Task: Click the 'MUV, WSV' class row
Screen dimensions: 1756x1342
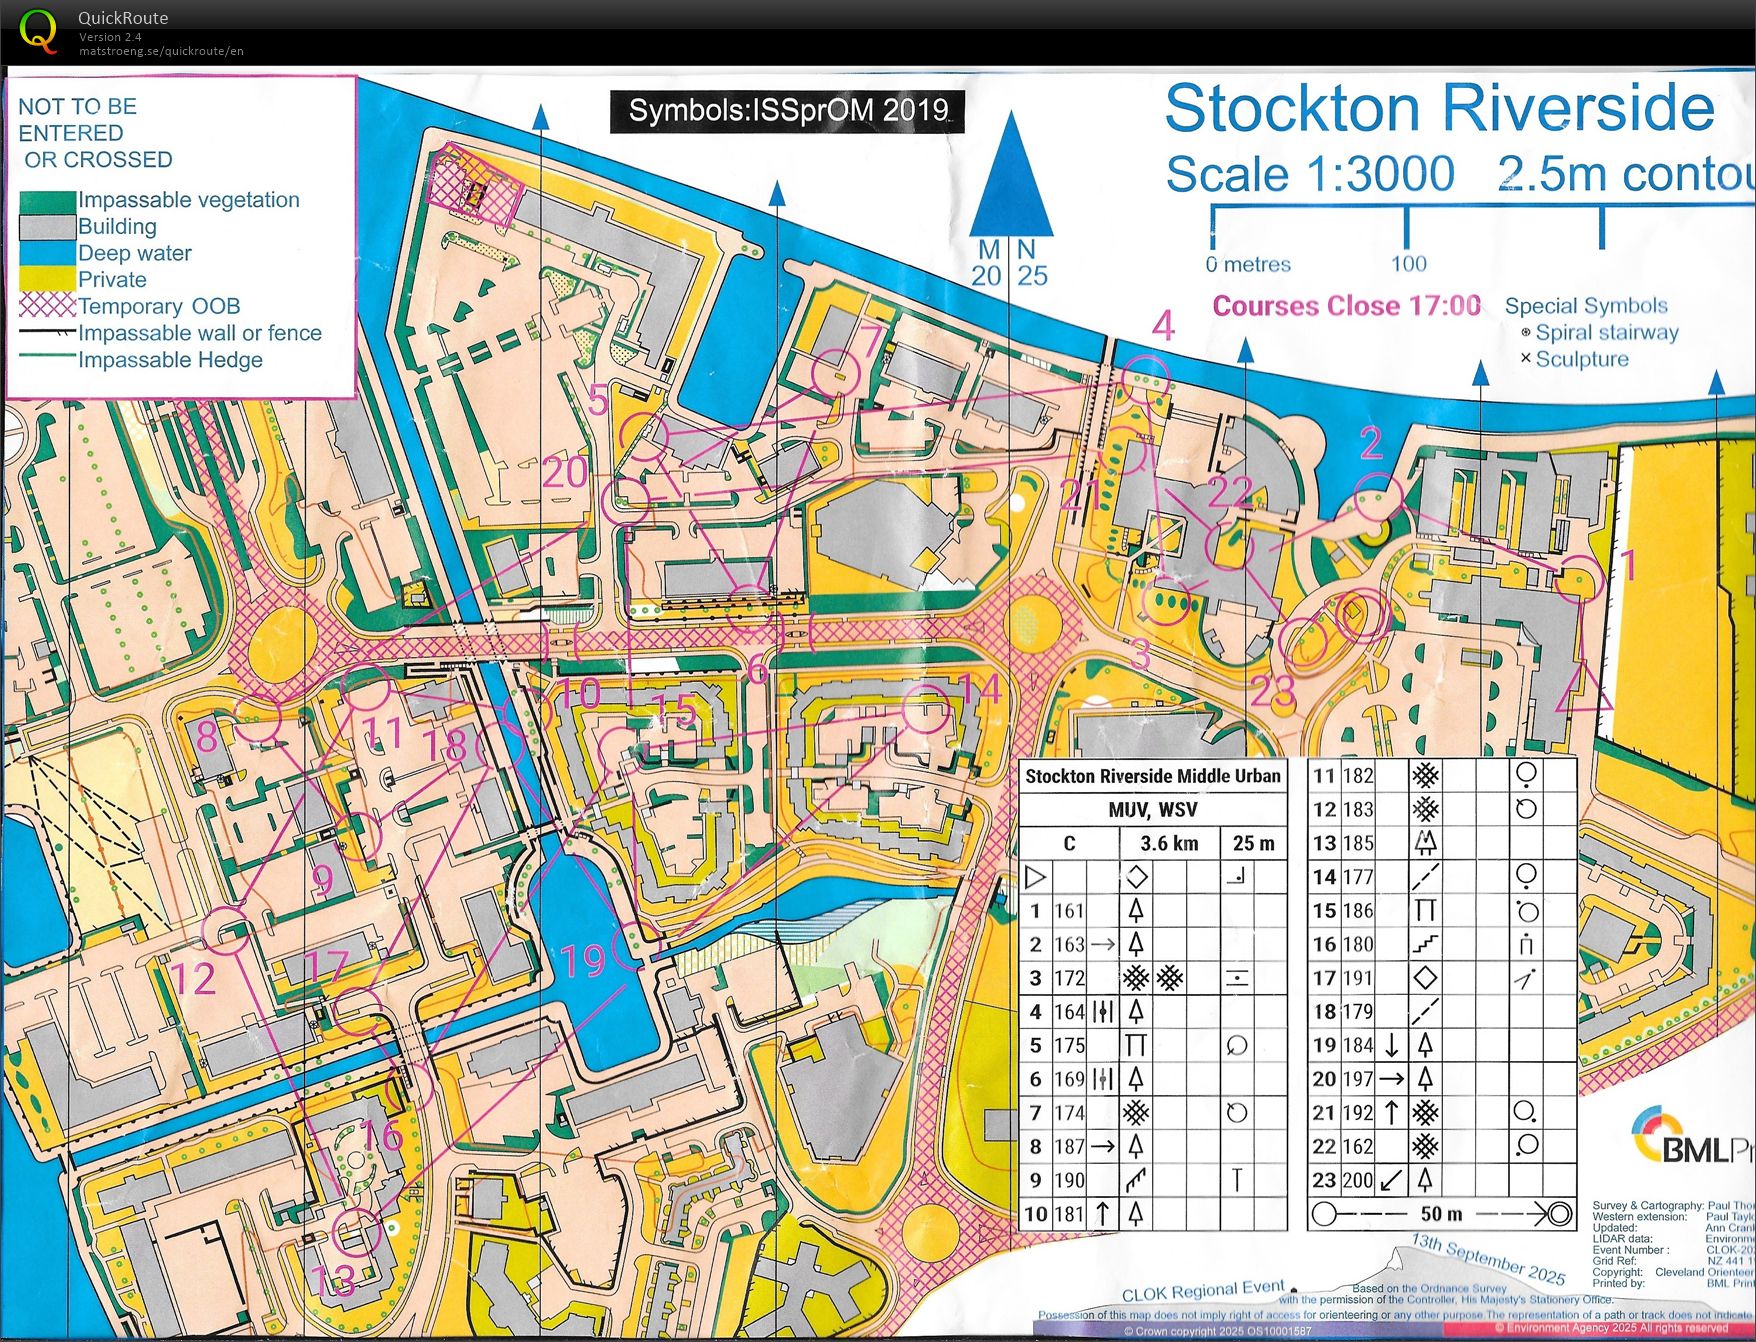Action: (1152, 810)
